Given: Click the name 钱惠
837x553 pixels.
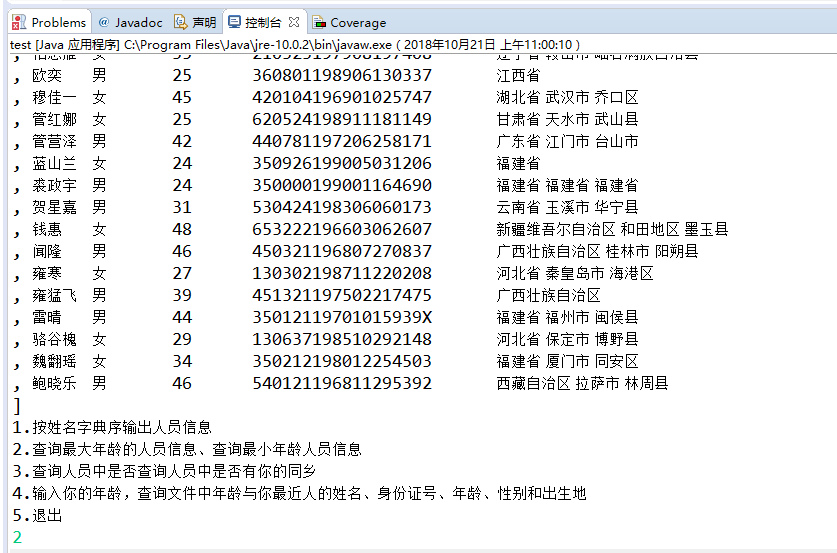Looking at the screenshot, I should 47,229.
